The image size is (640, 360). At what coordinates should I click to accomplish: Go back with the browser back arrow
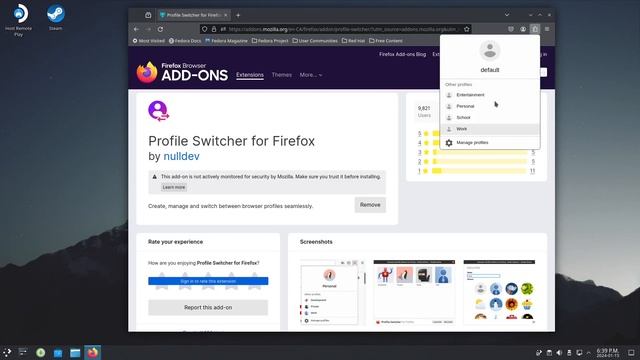click(136, 29)
